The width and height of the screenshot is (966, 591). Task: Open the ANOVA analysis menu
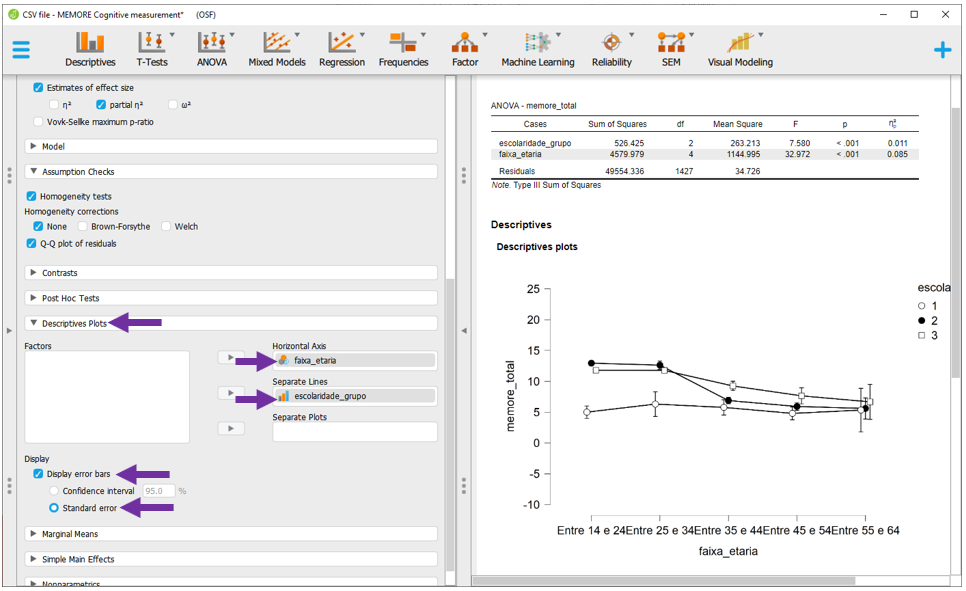point(212,49)
